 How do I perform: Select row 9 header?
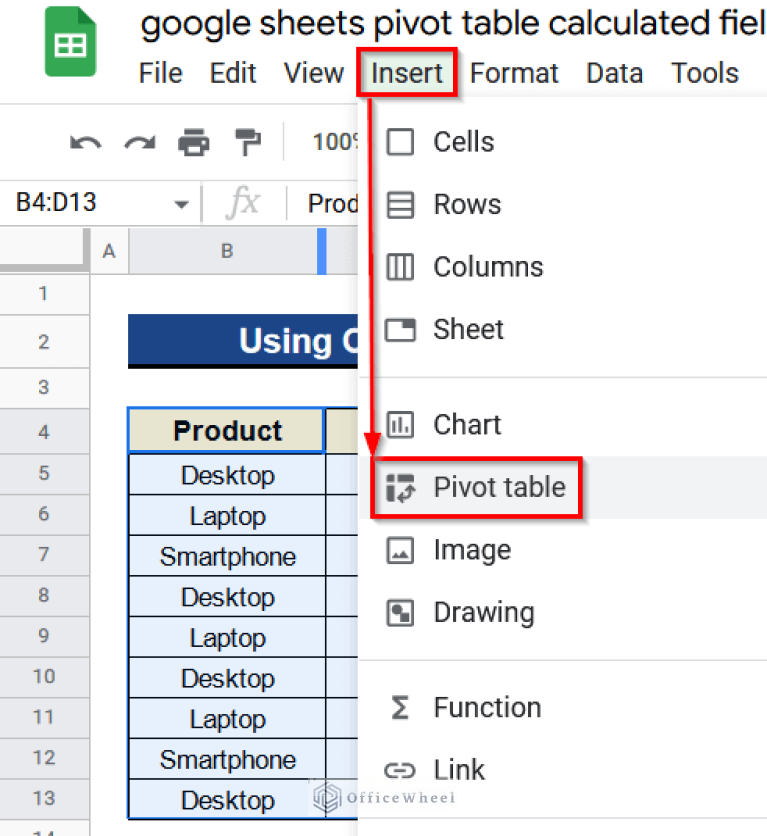(44, 636)
